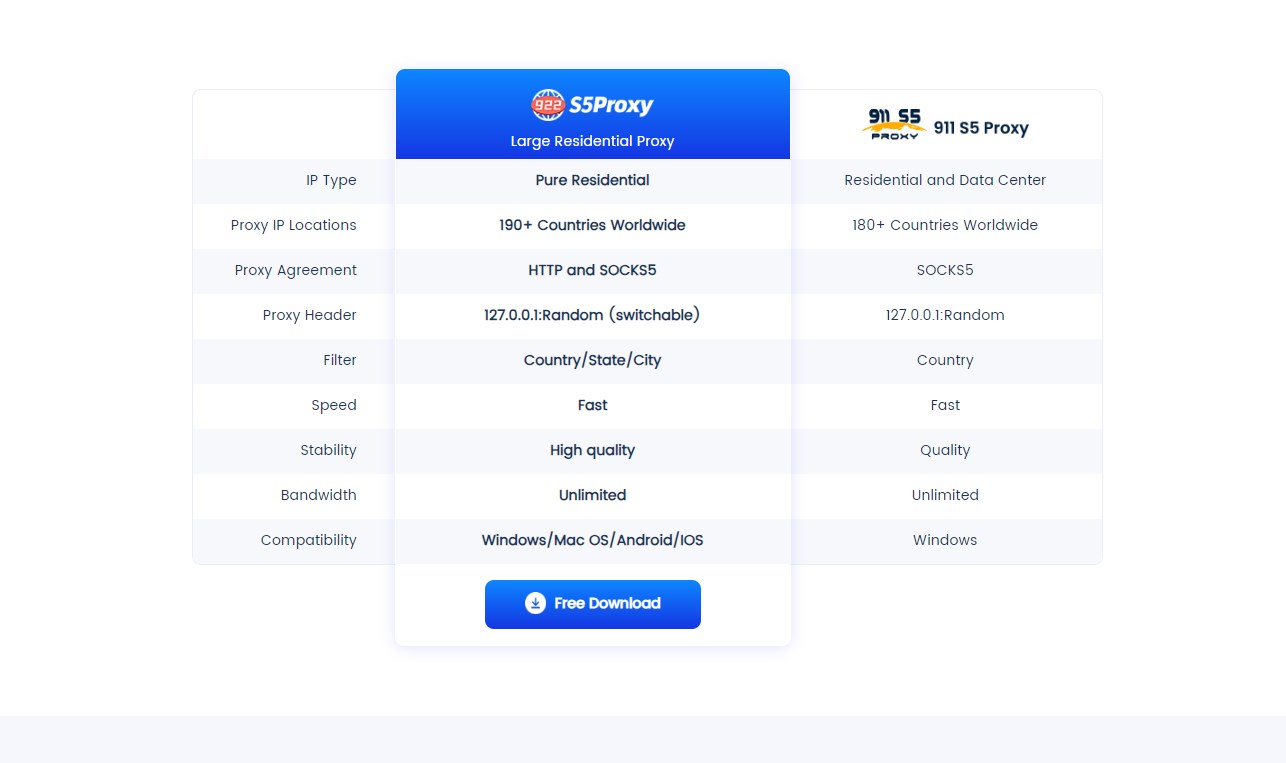Click the 'Residential and Data Center' cell

(945, 180)
